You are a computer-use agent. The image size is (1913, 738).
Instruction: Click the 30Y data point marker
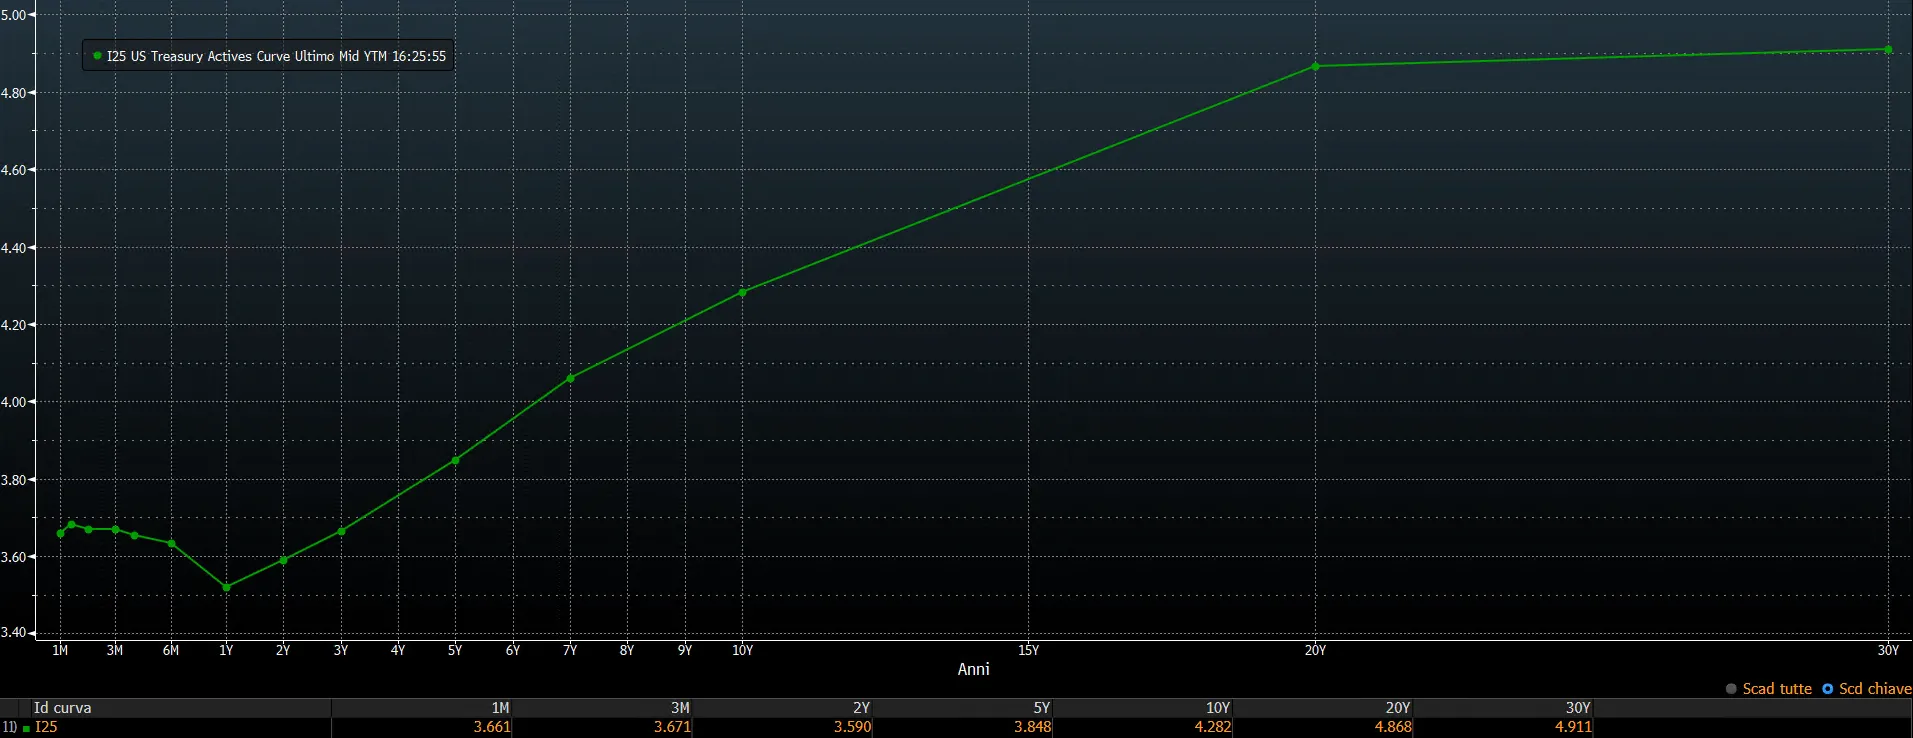1888,49
